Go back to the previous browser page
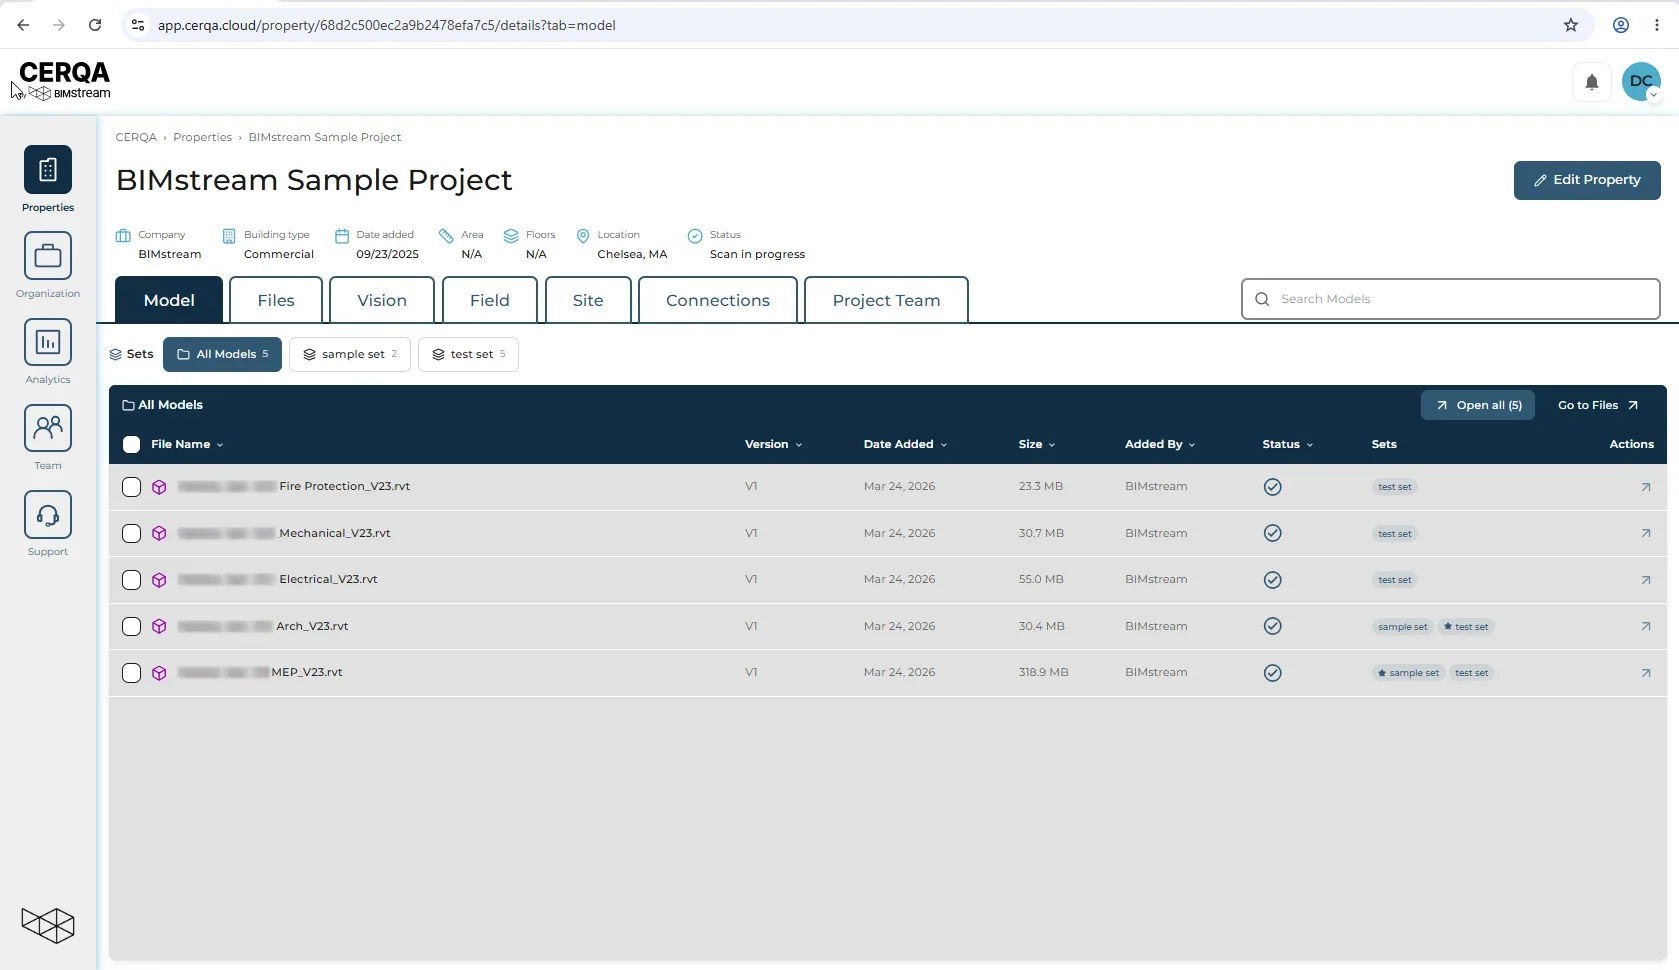Viewport: 1679px width, 970px height. pyautogui.click(x=23, y=25)
